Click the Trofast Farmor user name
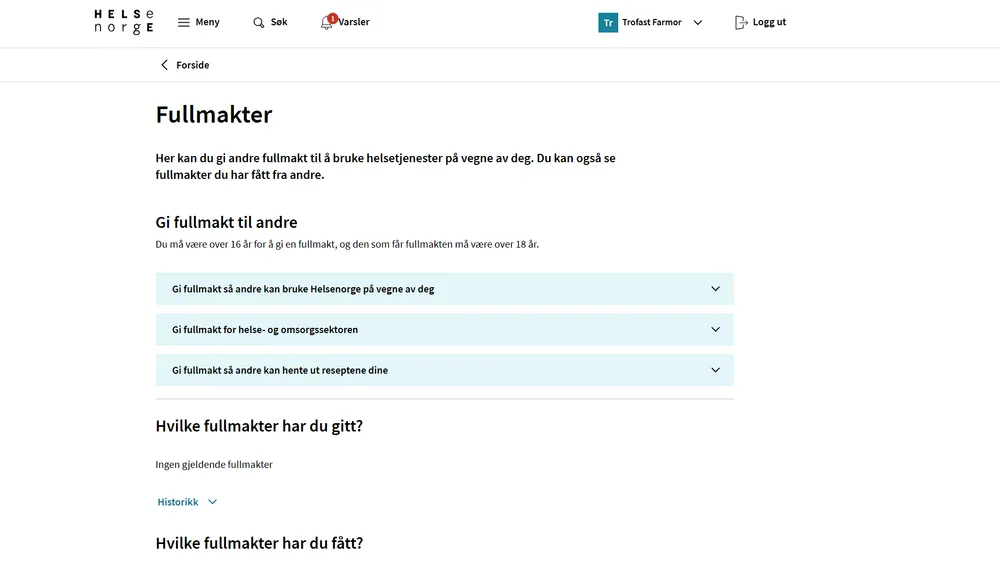The width and height of the screenshot is (1000, 563). tap(652, 22)
